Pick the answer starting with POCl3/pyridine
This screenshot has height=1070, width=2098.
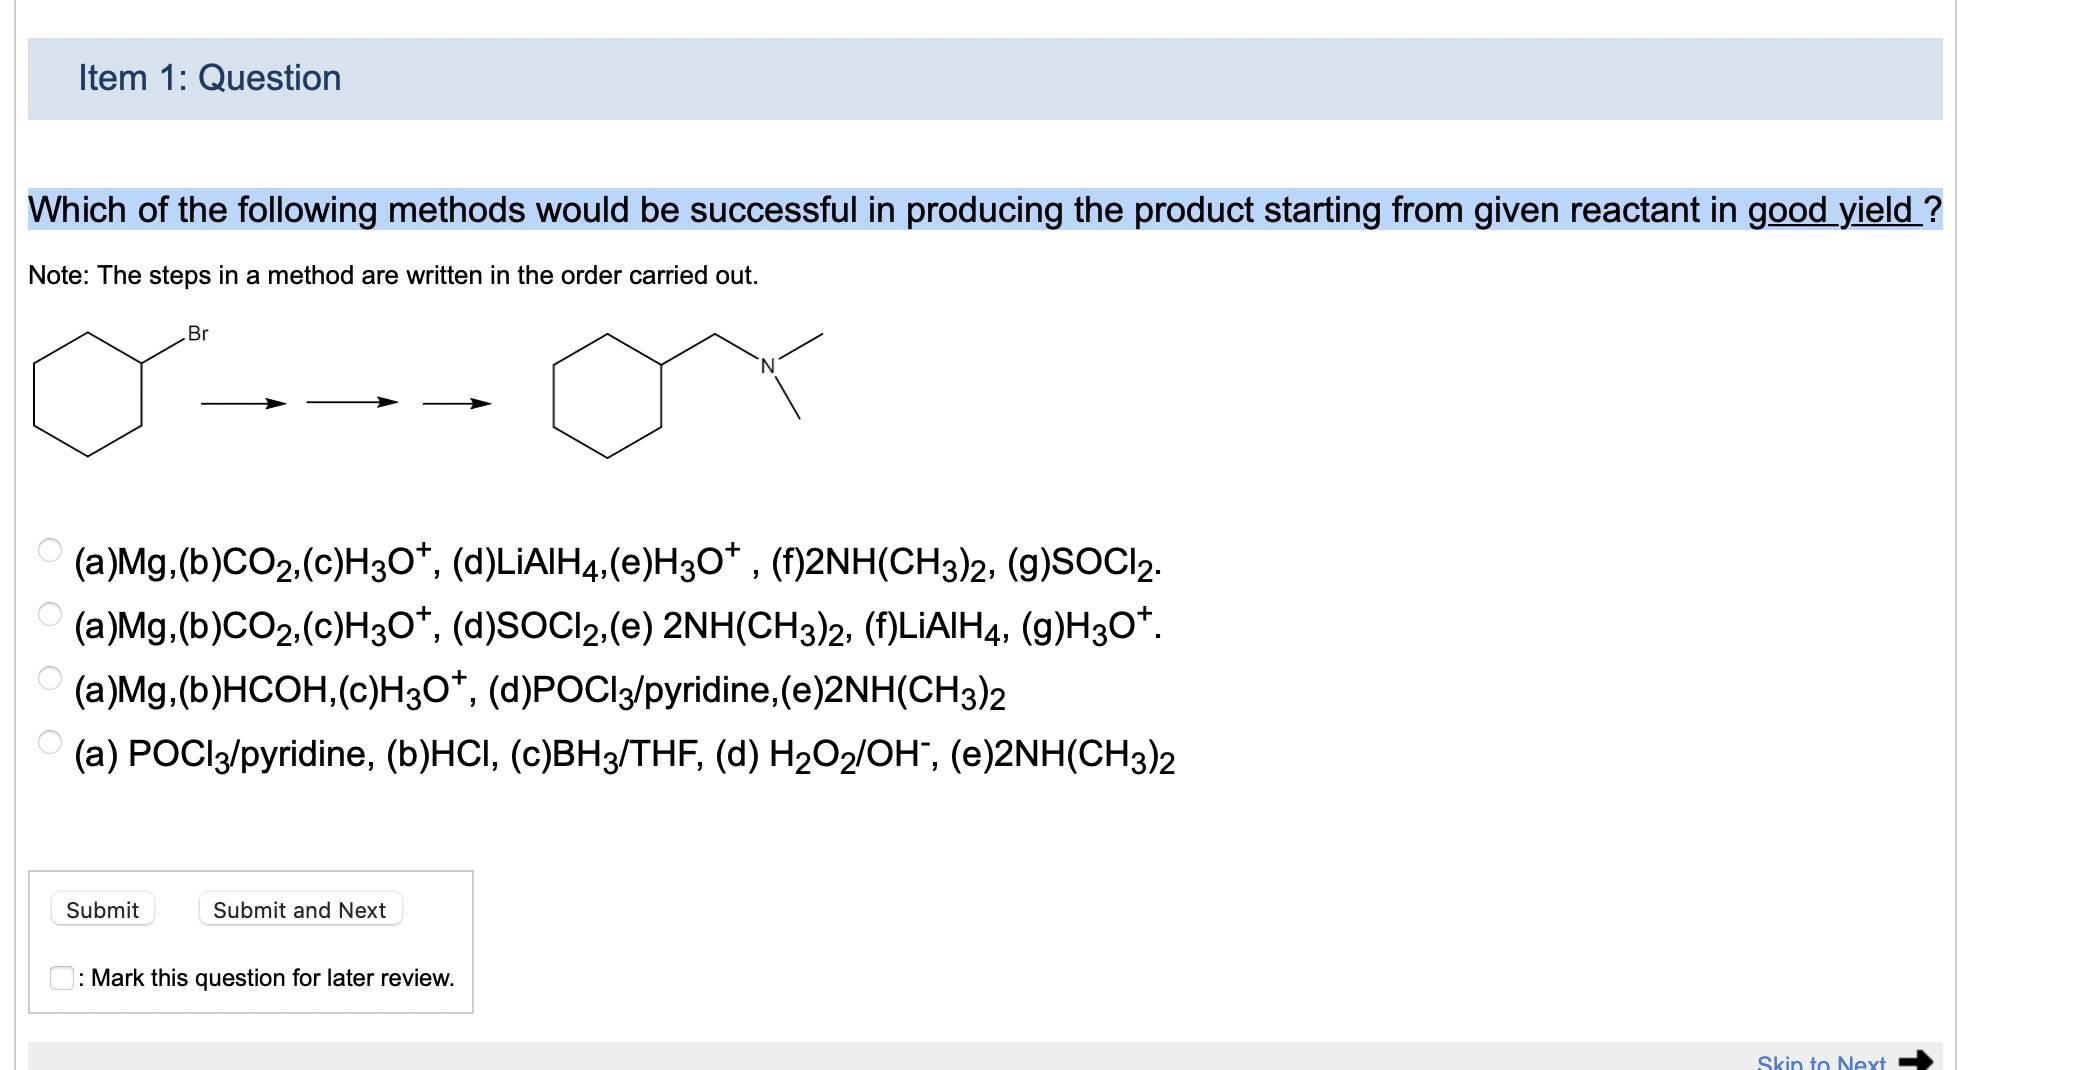click(x=48, y=743)
